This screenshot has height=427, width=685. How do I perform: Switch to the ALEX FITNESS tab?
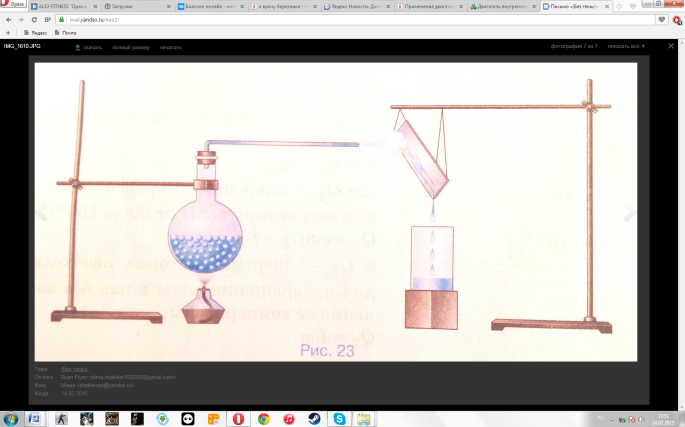click(62, 7)
